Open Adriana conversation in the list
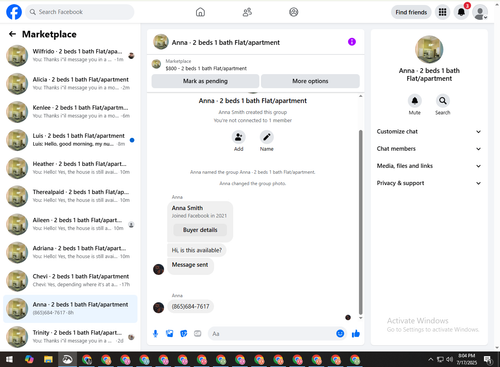This screenshot has width=500, height=367. (x=70, y=252)
